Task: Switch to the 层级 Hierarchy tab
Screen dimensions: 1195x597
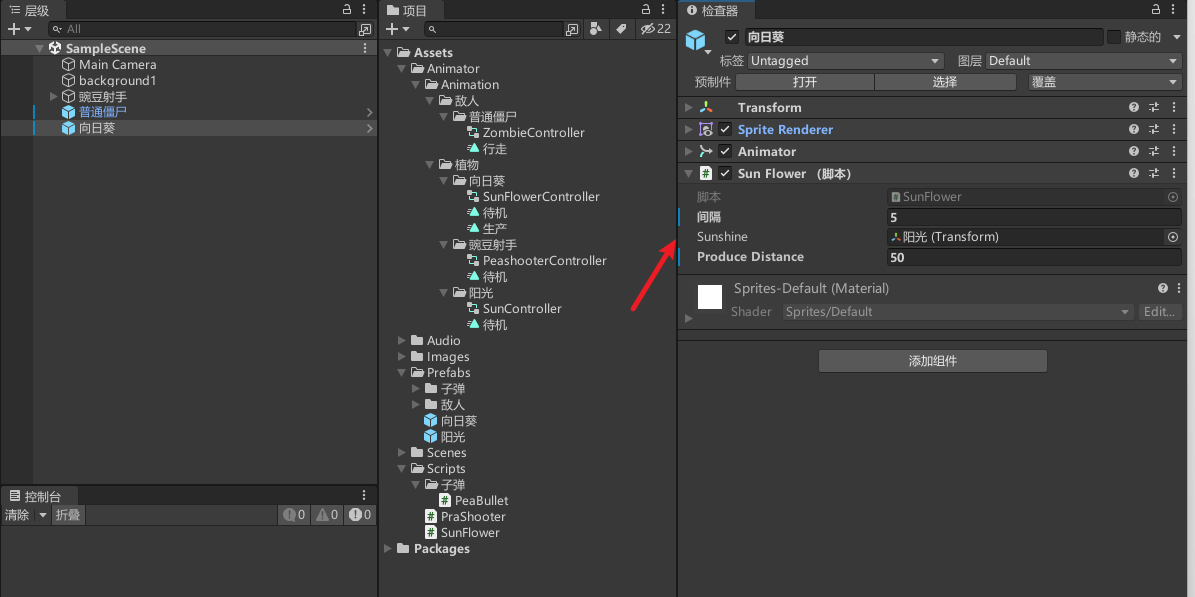Action: (30, 10)
